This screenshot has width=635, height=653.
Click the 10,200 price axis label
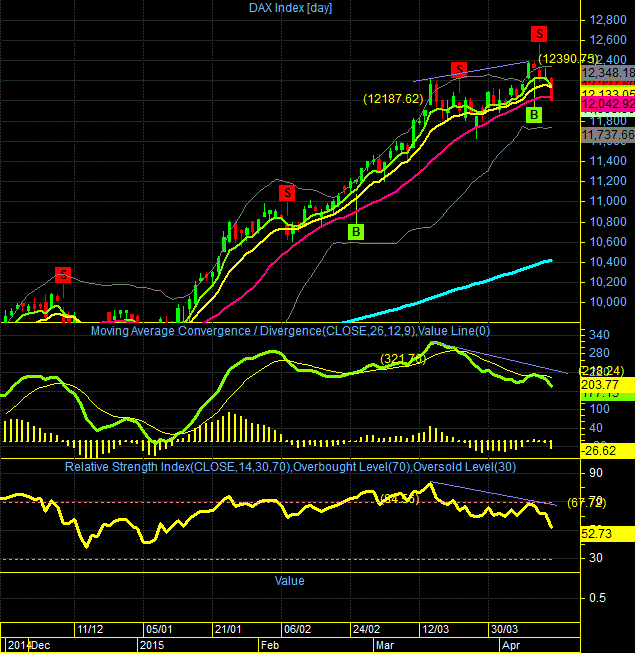608,282
